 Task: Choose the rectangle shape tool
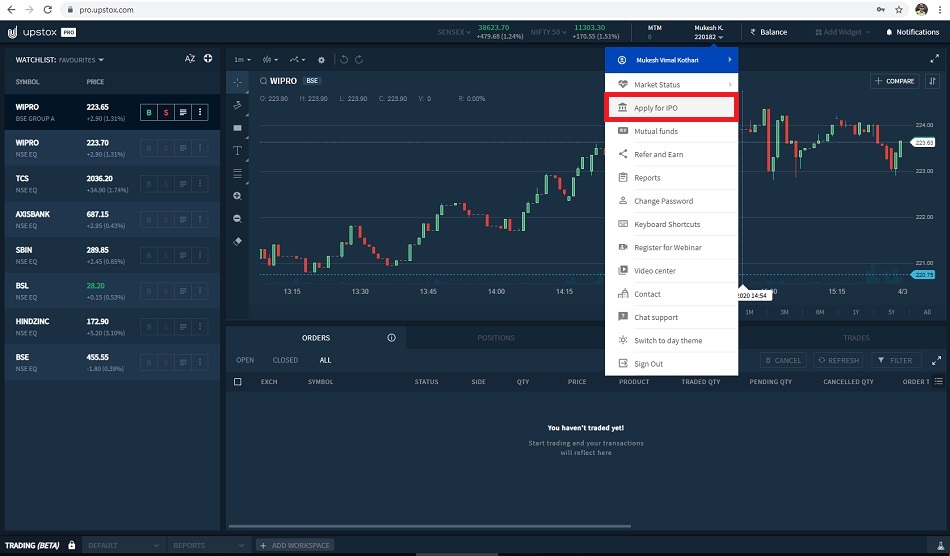pyautogui.click(x=238, y=128)
